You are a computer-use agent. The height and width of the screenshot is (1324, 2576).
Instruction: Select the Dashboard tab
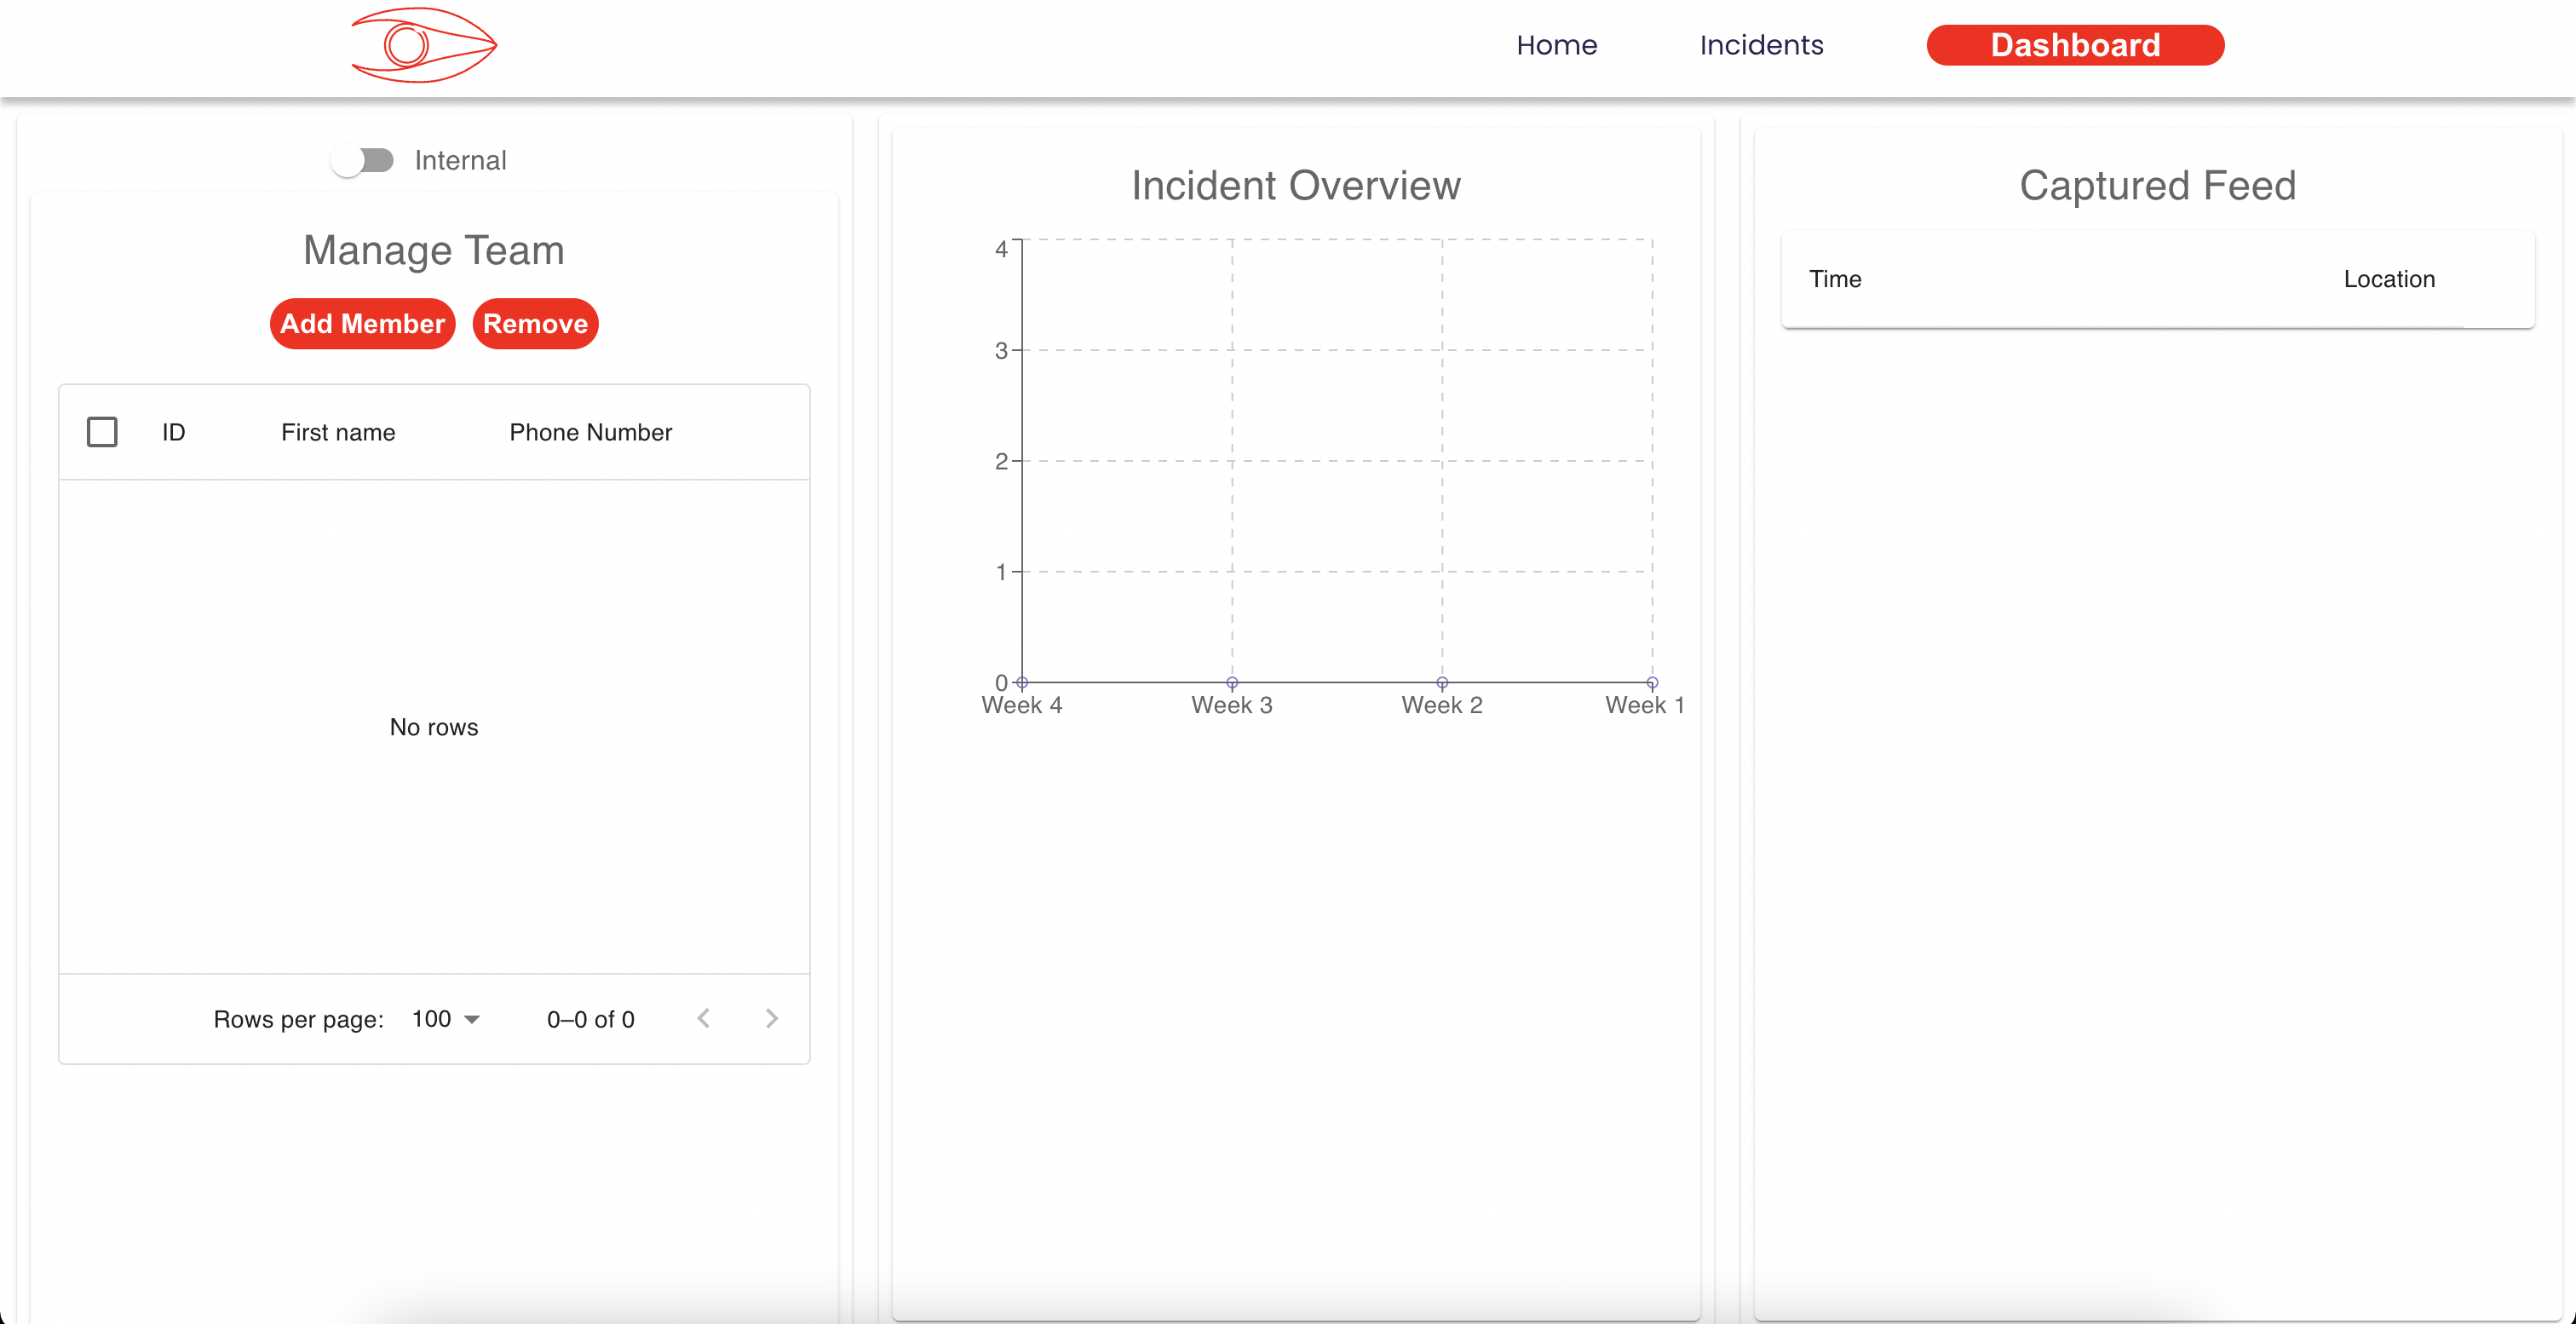point(2075,45)
